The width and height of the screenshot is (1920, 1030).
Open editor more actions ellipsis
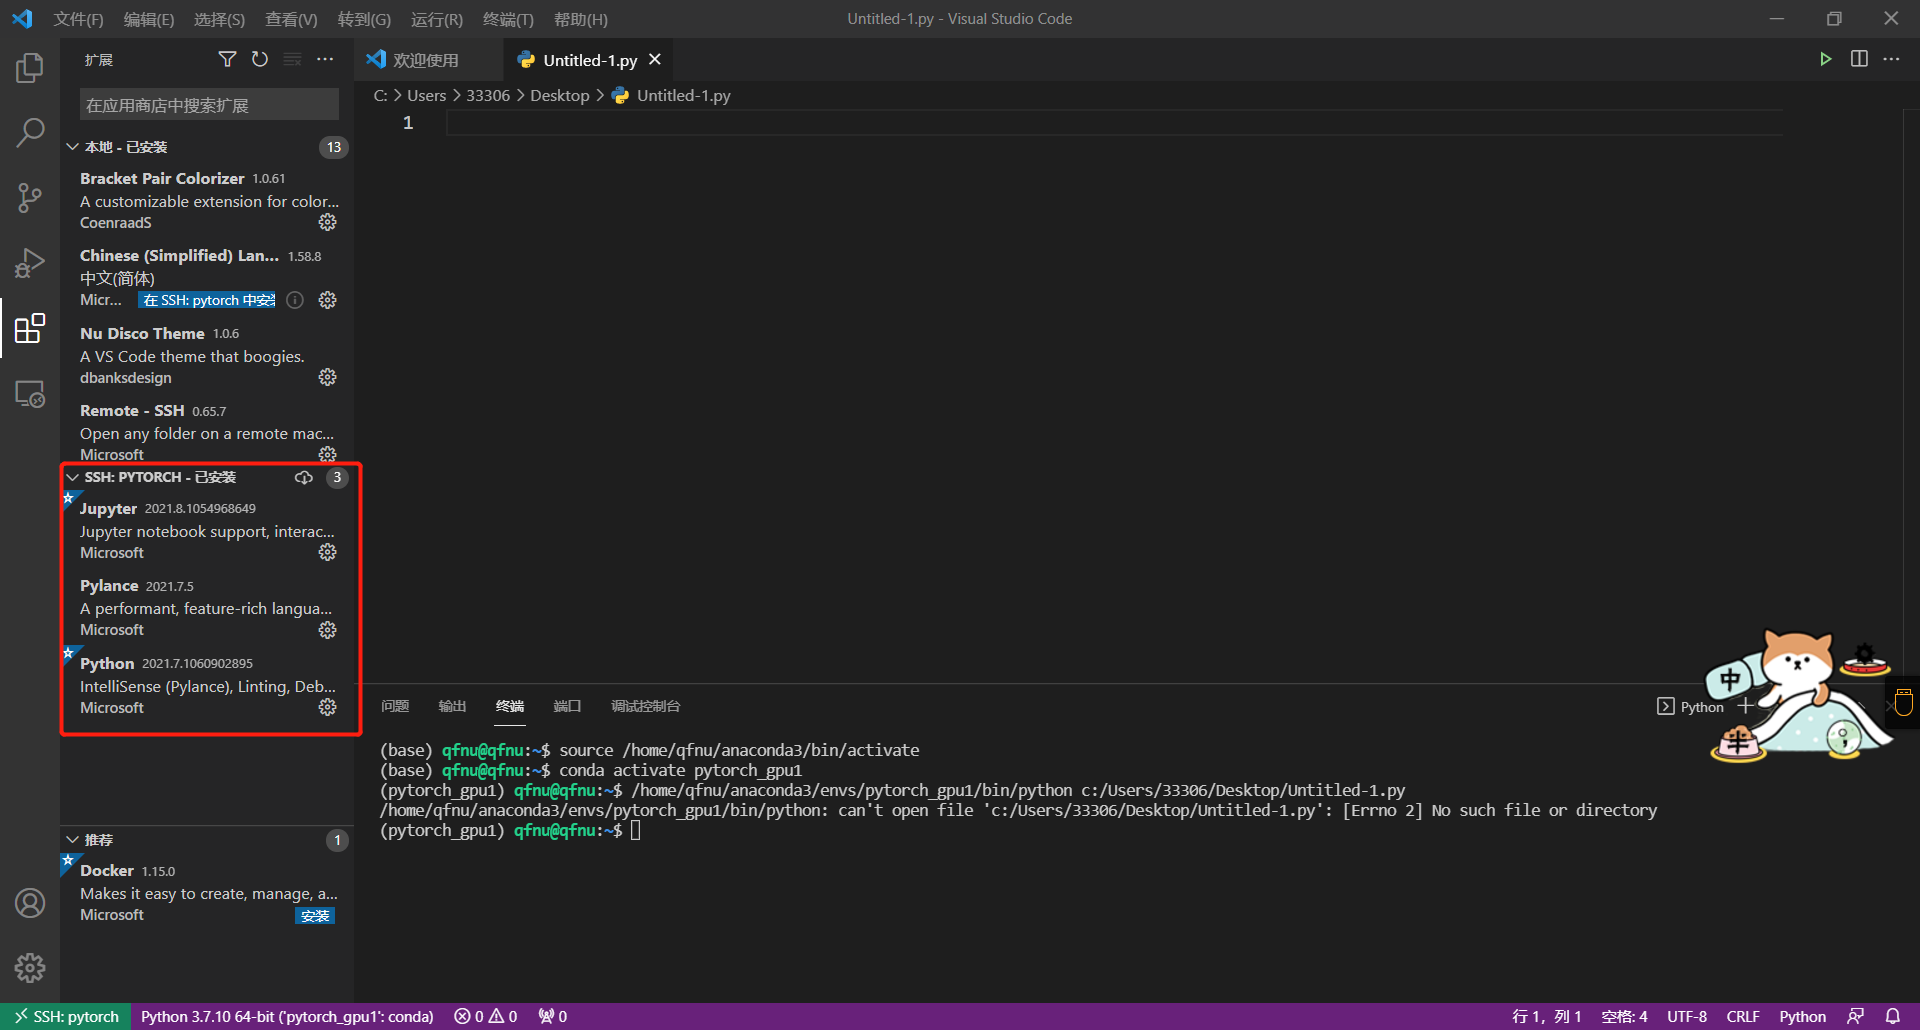tap(1891, 60)
